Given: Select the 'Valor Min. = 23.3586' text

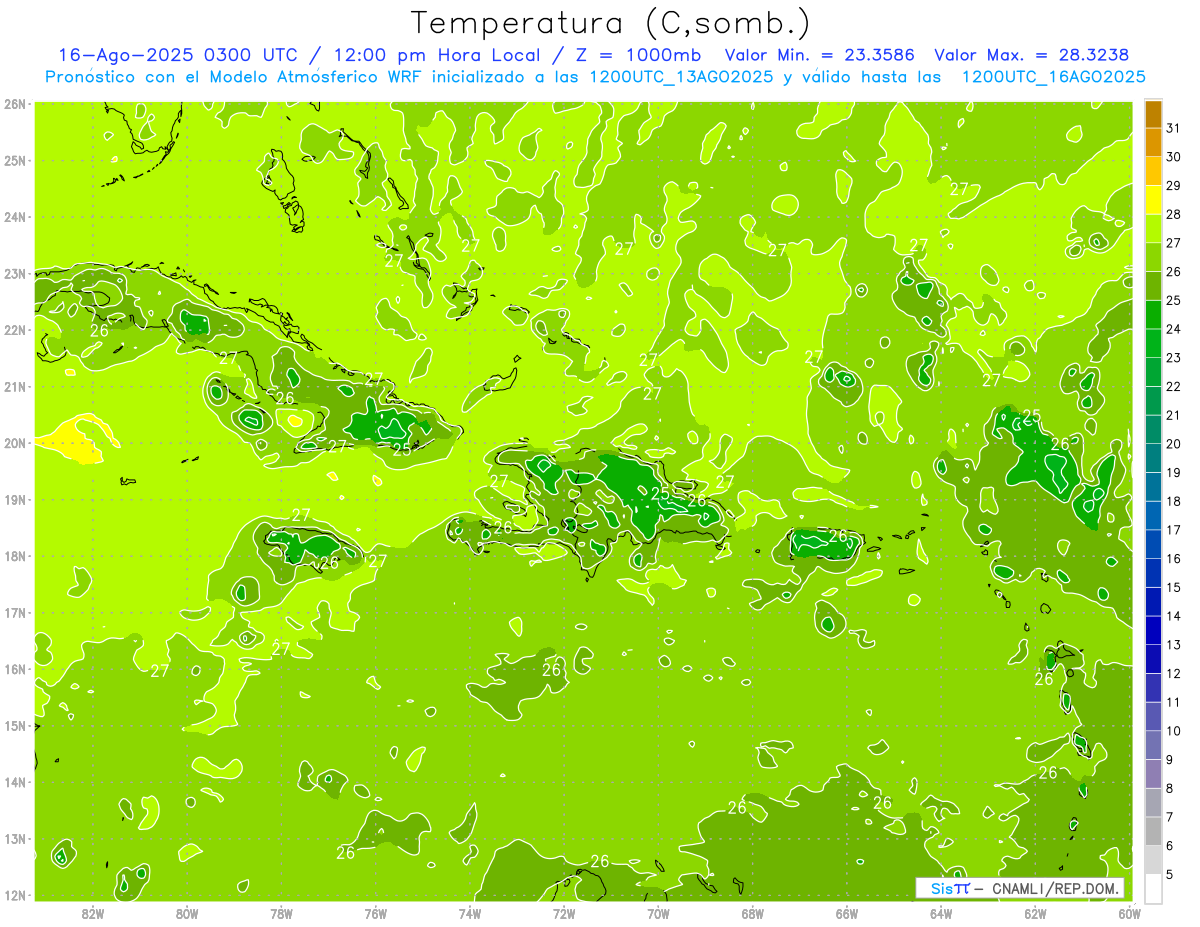Looking at the screenshot, I should pyautogui.click(x=819, y=55).
